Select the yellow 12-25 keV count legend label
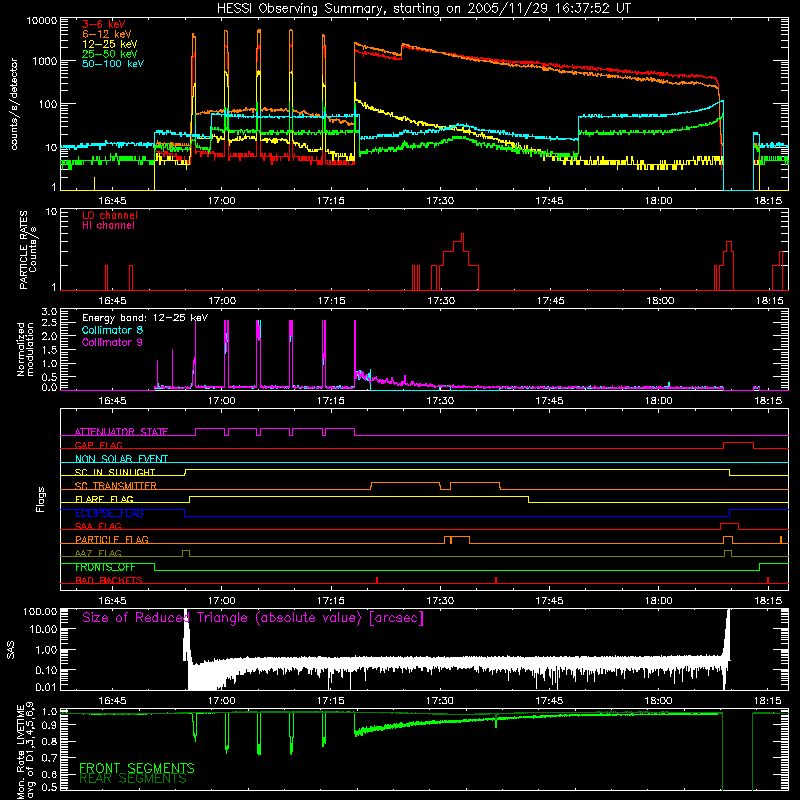 (110, 44)
